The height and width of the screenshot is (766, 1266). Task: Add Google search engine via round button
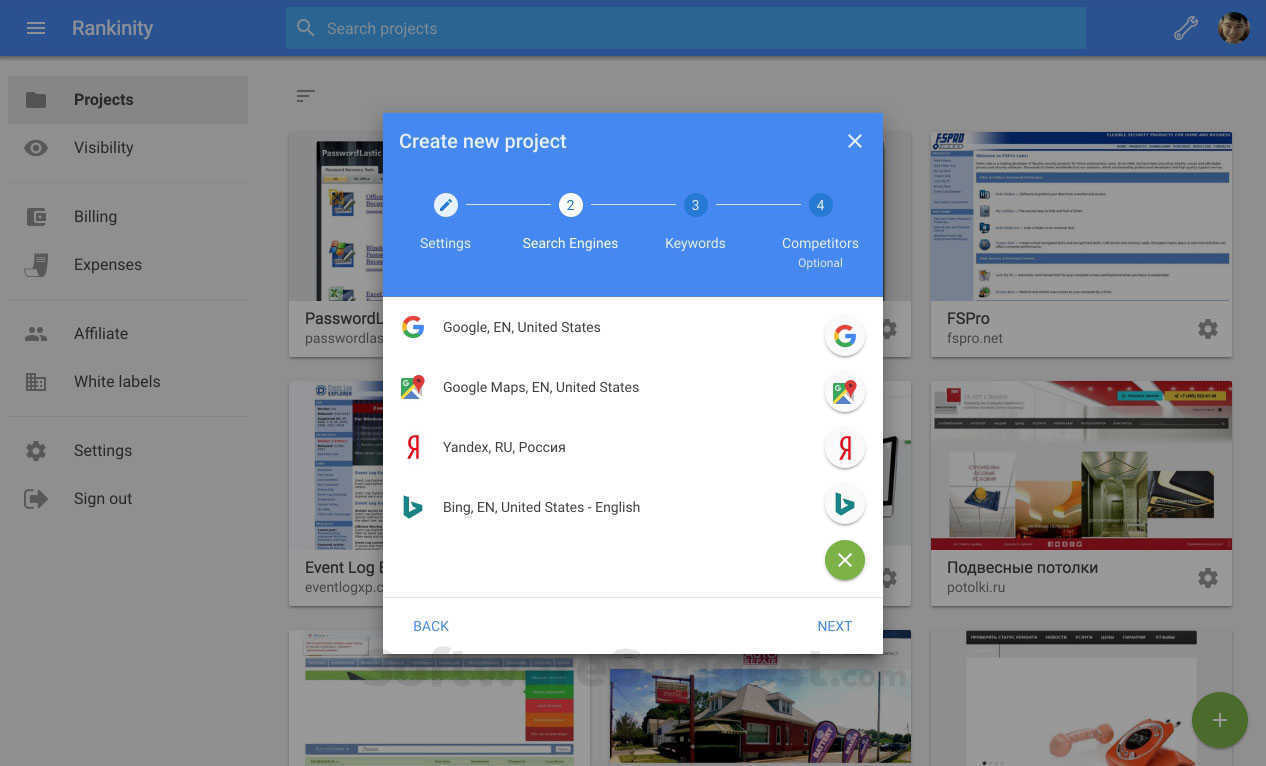click(845, 336)
